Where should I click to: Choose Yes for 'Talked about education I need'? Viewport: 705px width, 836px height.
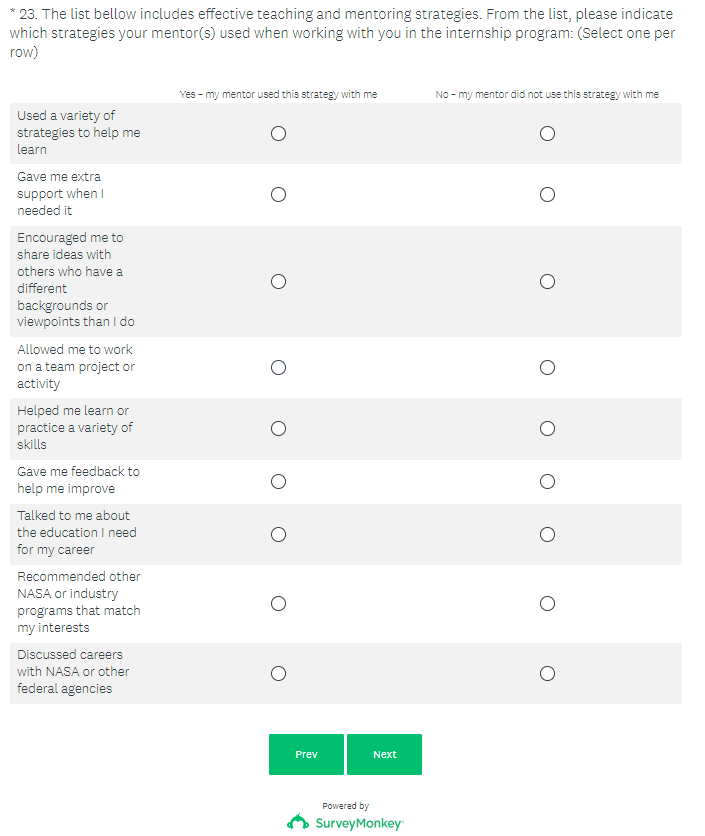click(278, 534)
